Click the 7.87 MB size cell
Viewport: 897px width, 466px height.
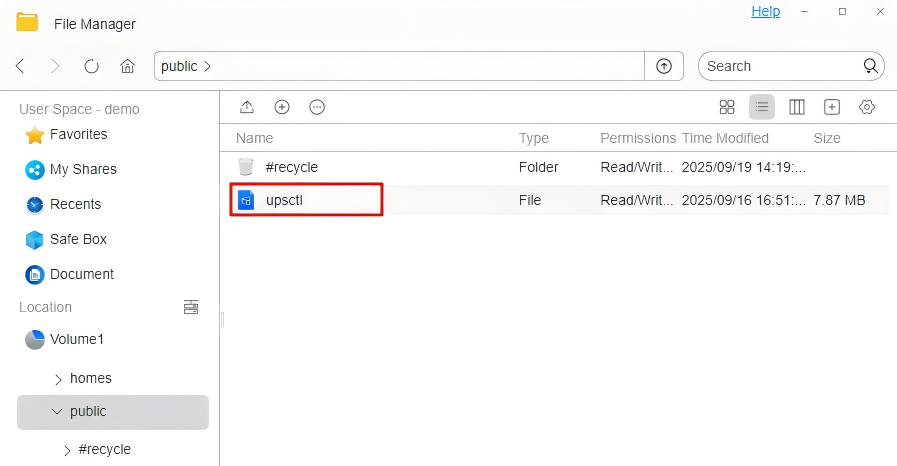[x=839, y=200]
